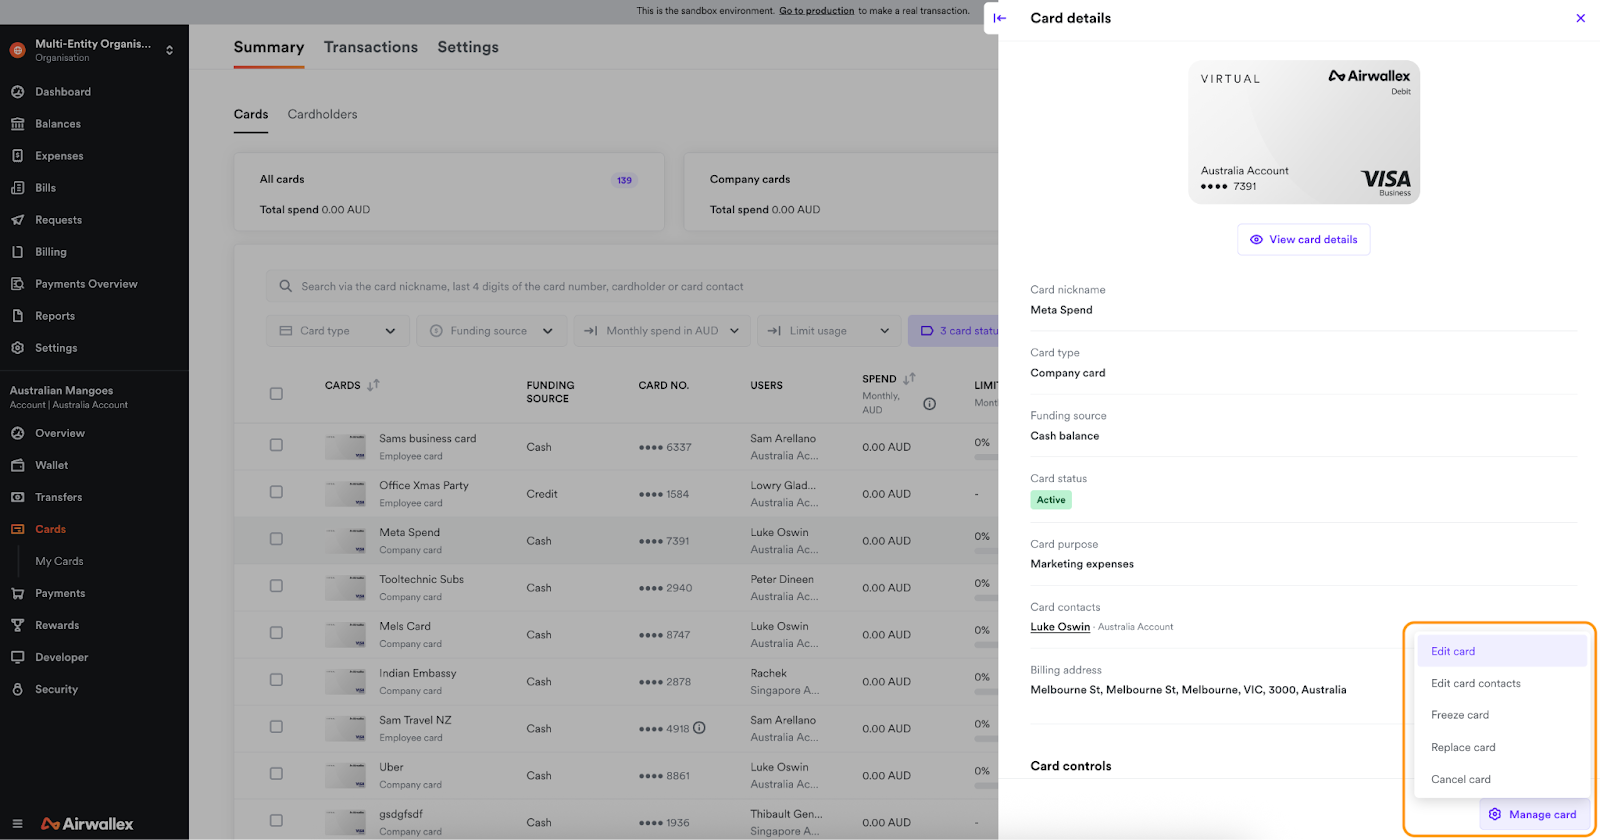Click the Wallet icon in sidebar

18,465
